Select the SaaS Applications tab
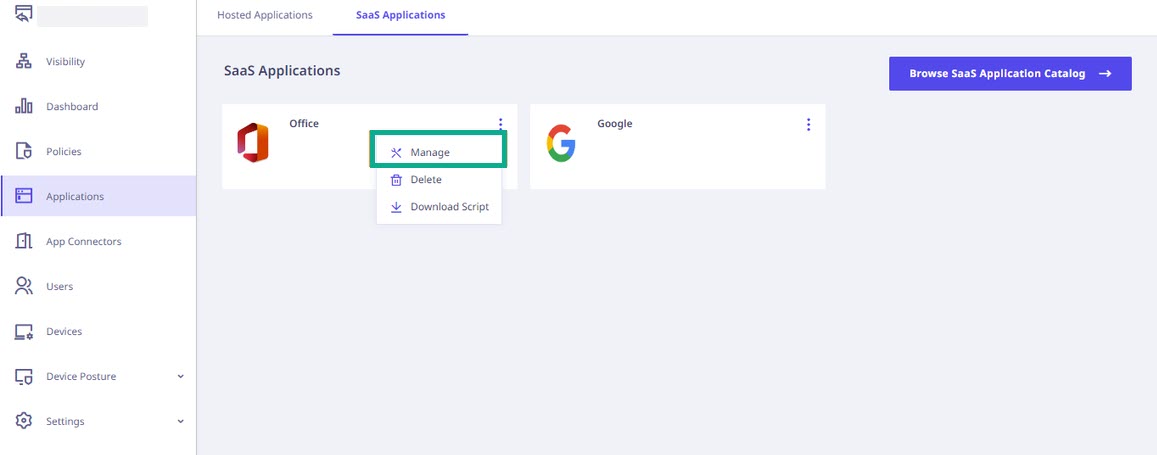 pyautogui.click(x=401, y=15)
